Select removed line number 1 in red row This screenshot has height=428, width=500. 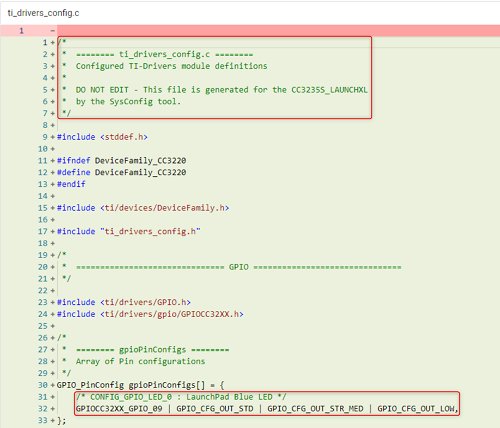[21, 31]
